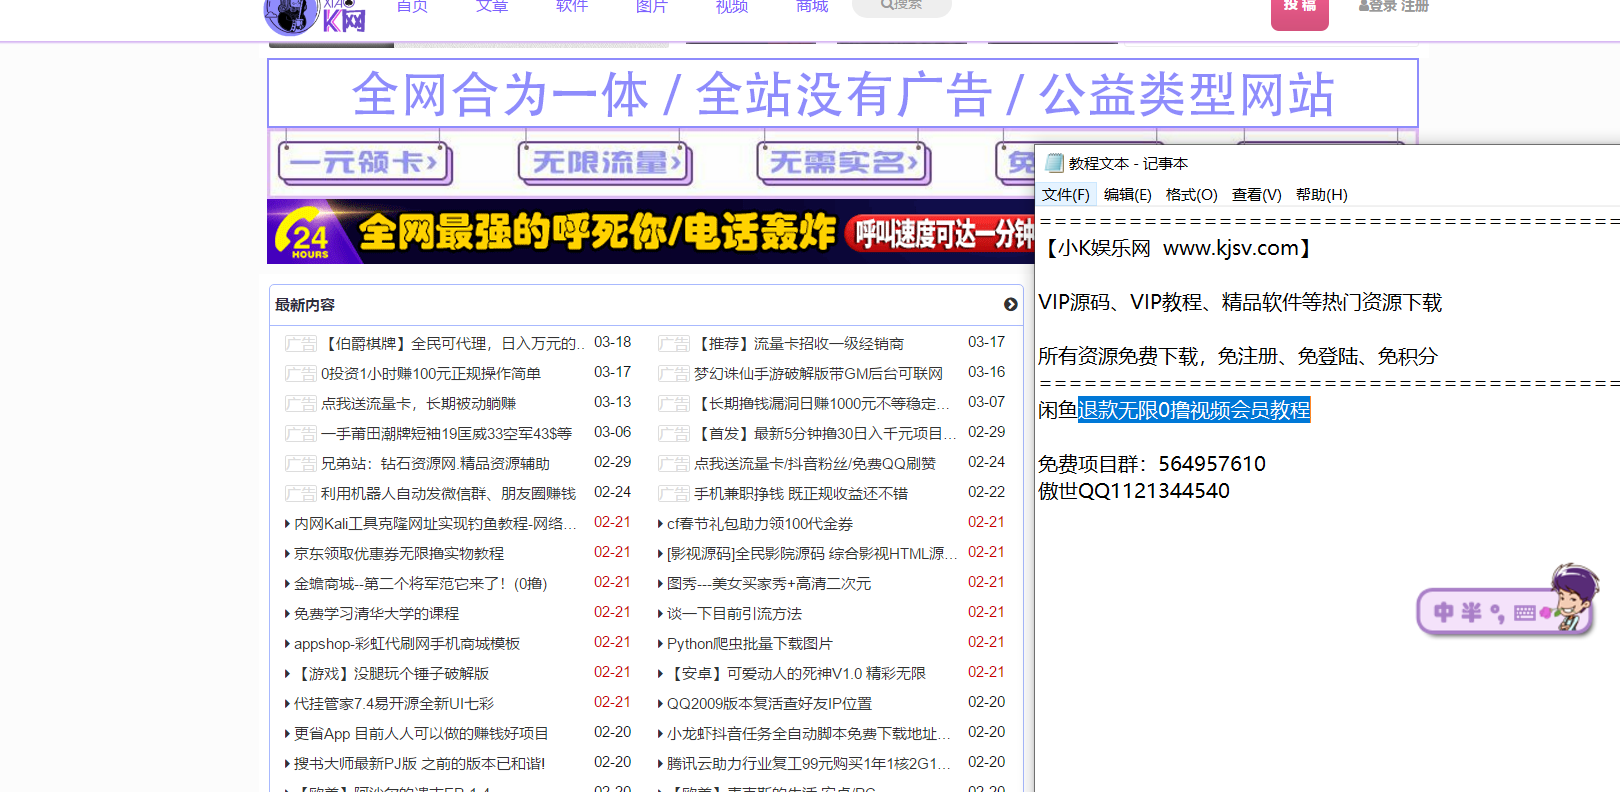Open 京东领取优惠券无限撸实物教程

coord(399,554)
